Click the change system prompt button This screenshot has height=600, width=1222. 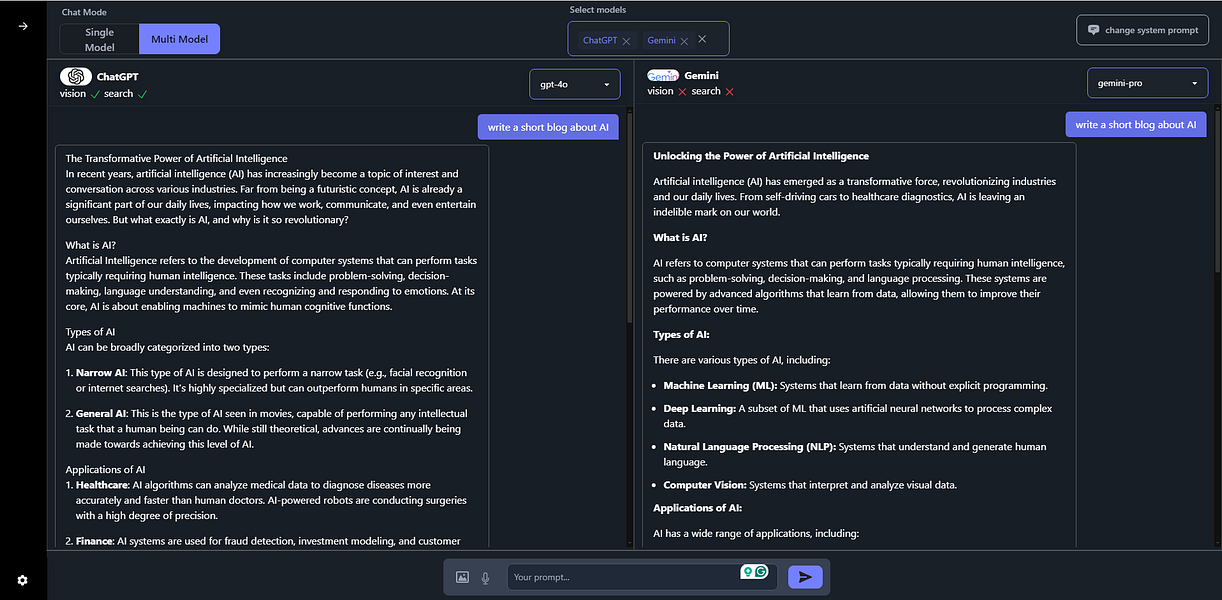pos(1142,30)
